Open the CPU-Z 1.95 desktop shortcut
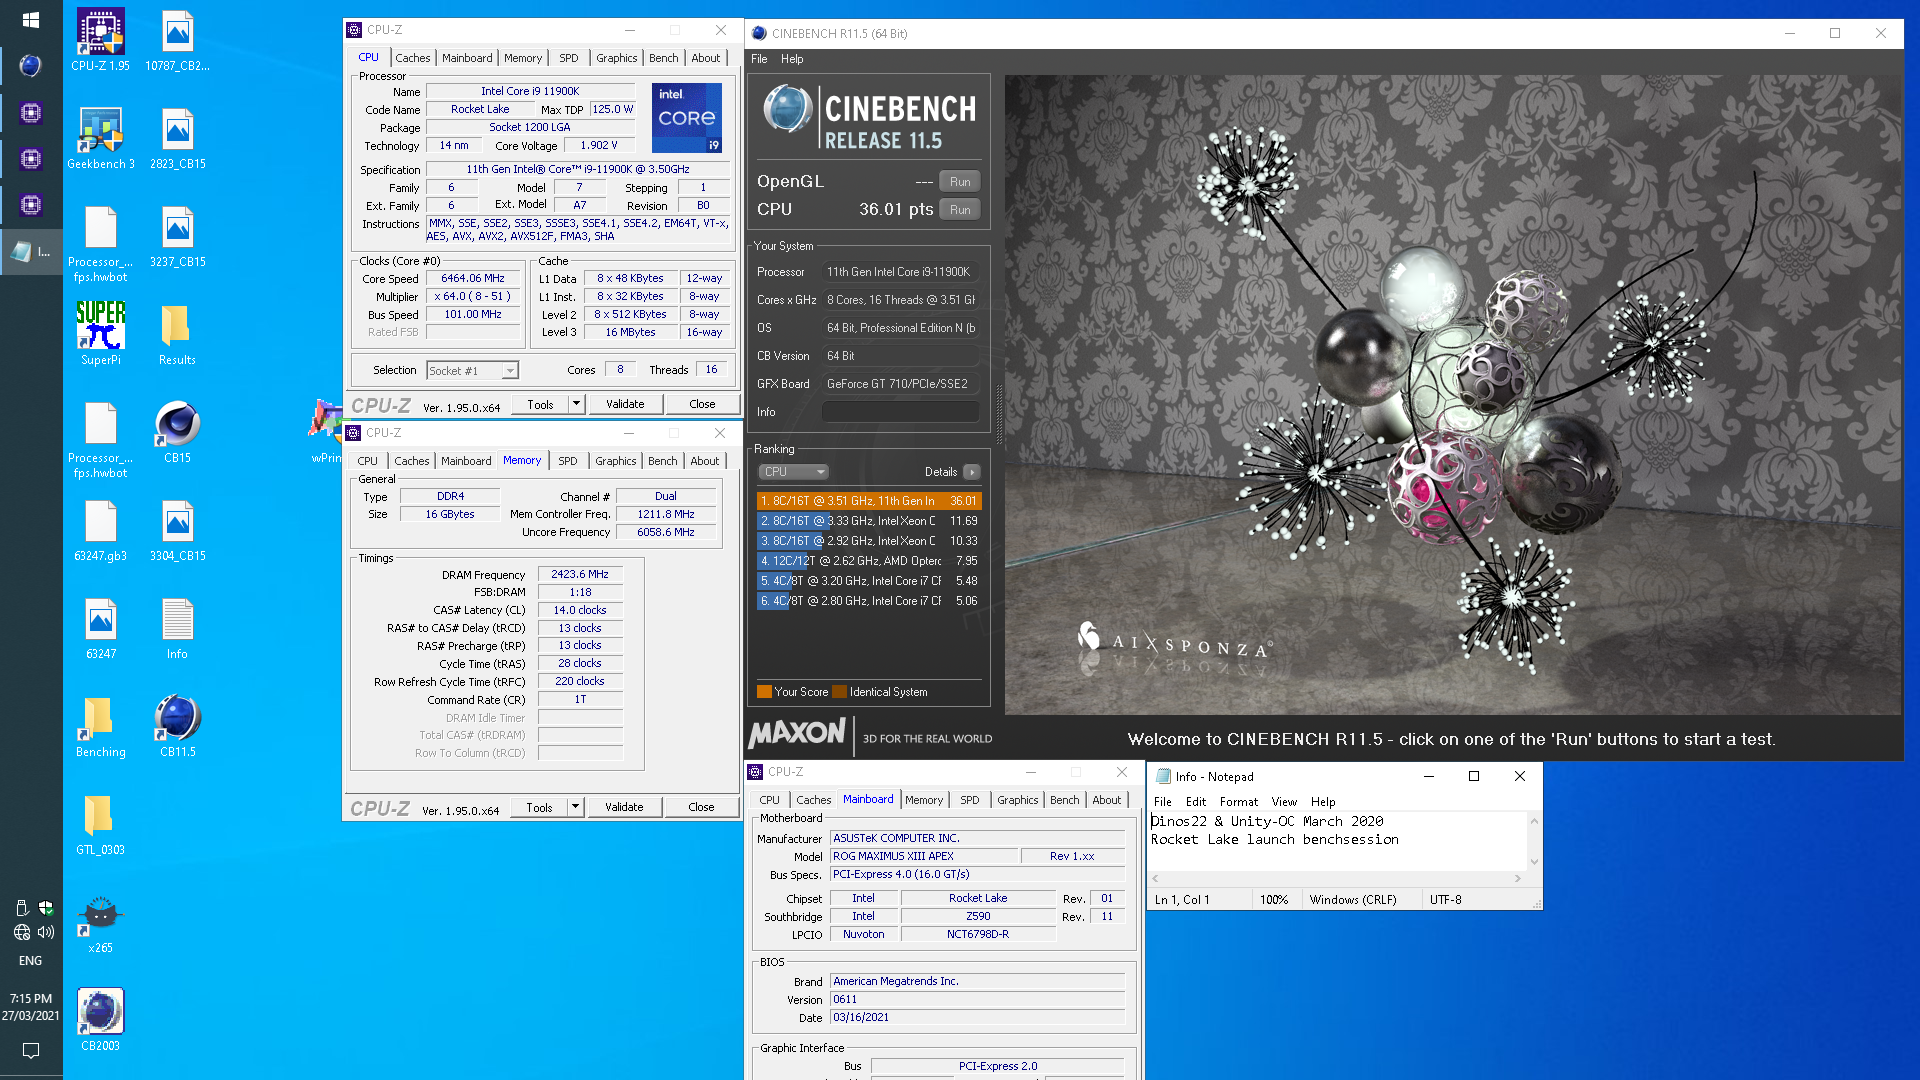Viewport: 1920px width, 1080px height. coord(100,40)
